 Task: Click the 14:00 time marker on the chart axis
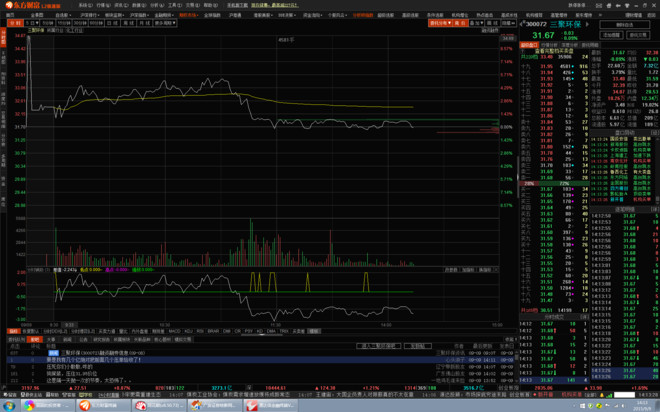pos(386,325)
